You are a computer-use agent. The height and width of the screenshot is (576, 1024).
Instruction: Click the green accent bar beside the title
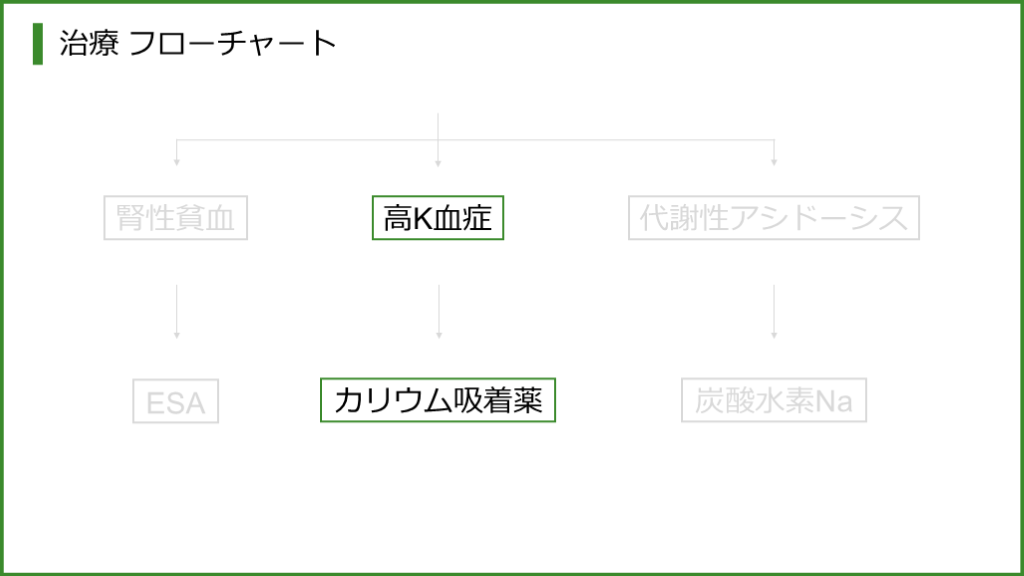(x=38, y=44)
